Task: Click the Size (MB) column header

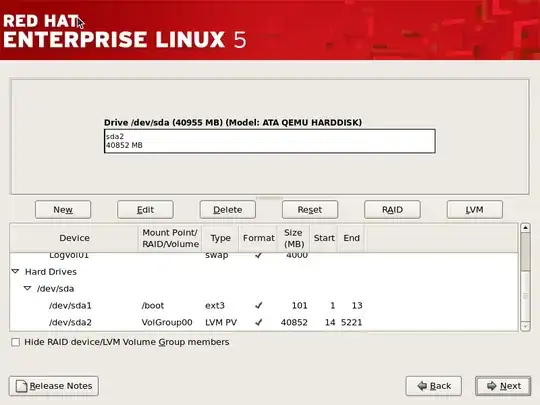Action: [x=294, y=238]
